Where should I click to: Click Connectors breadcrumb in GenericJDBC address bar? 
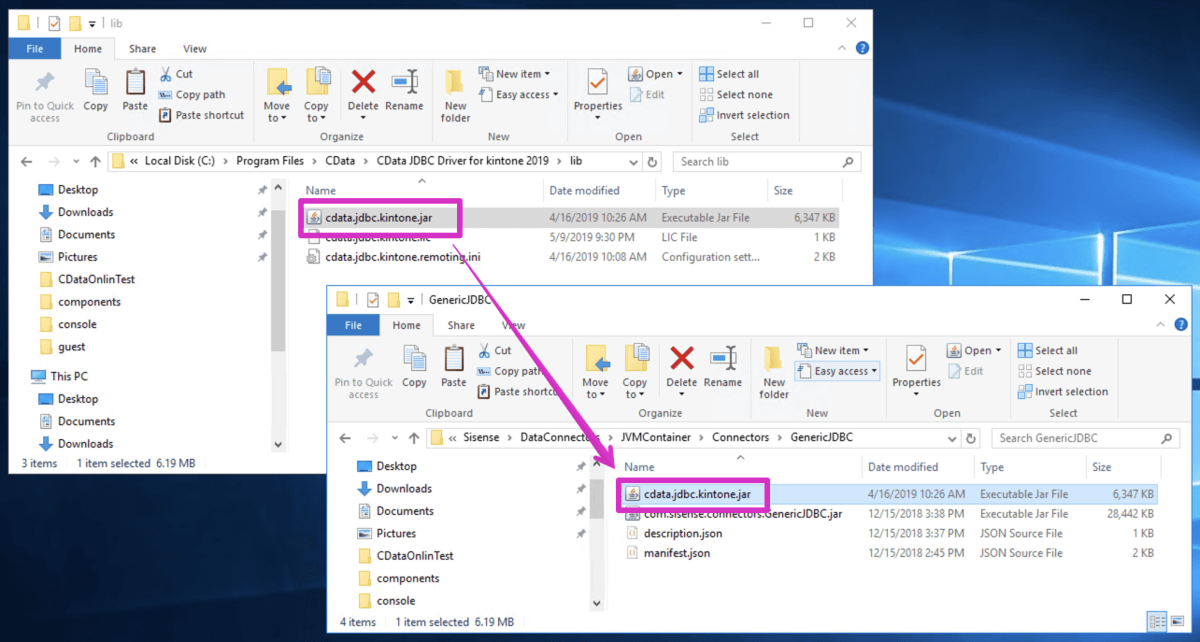coord(740,438)
